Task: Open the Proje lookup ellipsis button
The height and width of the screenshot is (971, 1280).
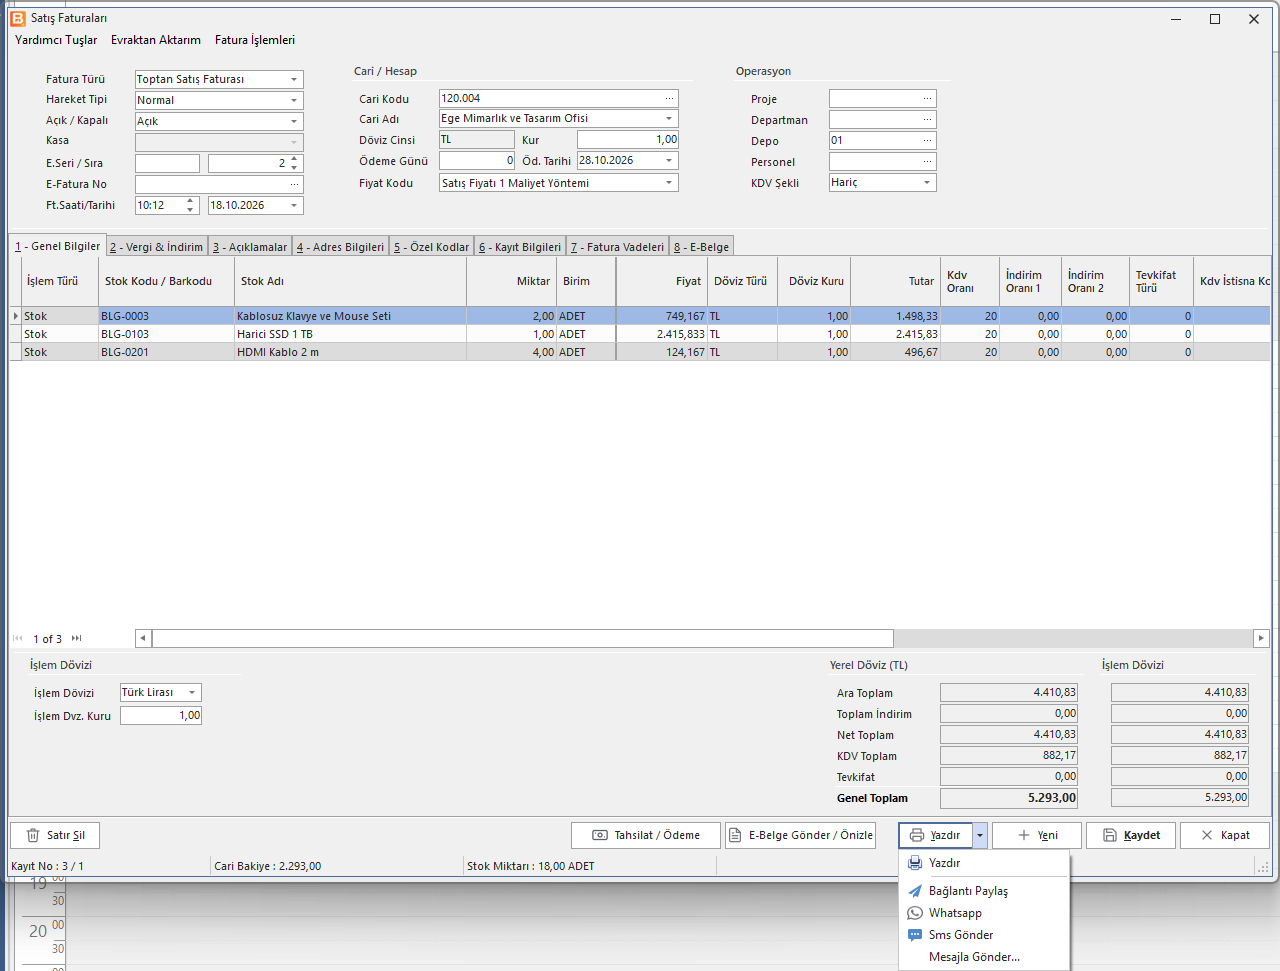Action: 928,98
